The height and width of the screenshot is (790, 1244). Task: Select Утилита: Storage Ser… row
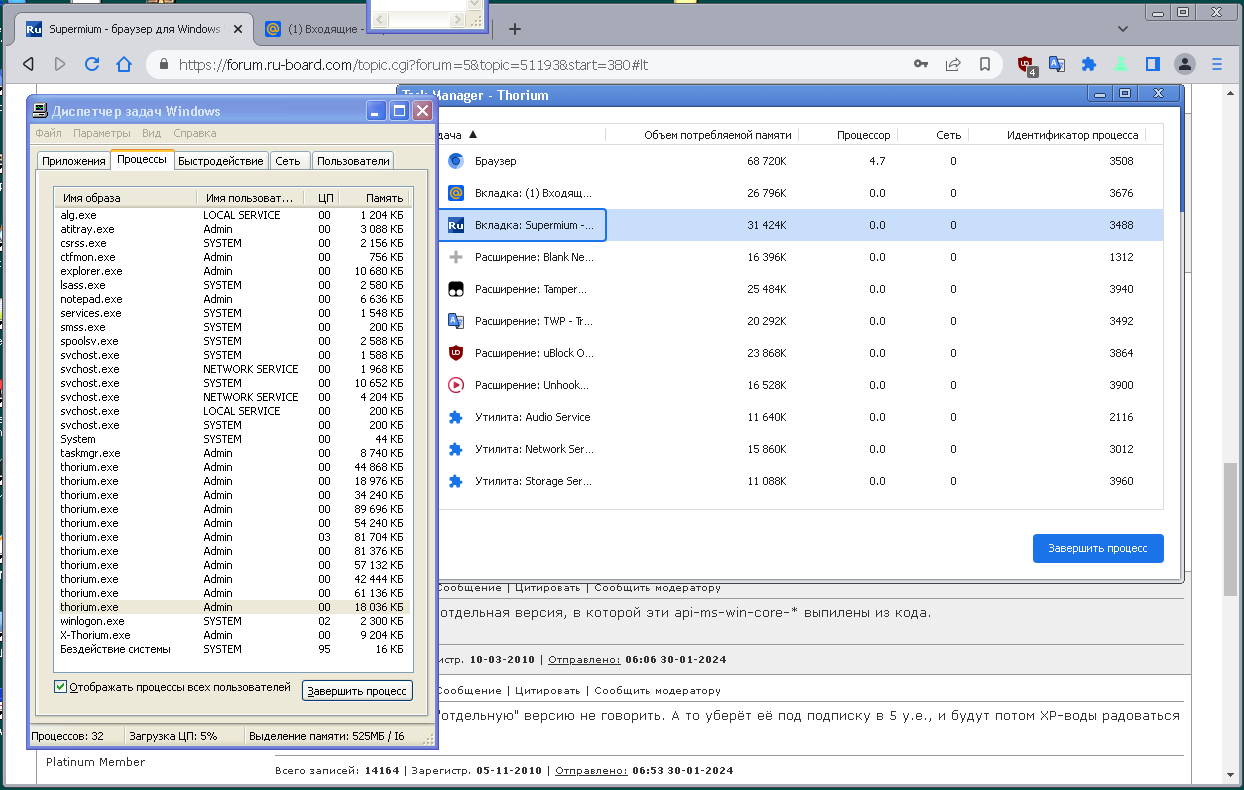(800, 481)
